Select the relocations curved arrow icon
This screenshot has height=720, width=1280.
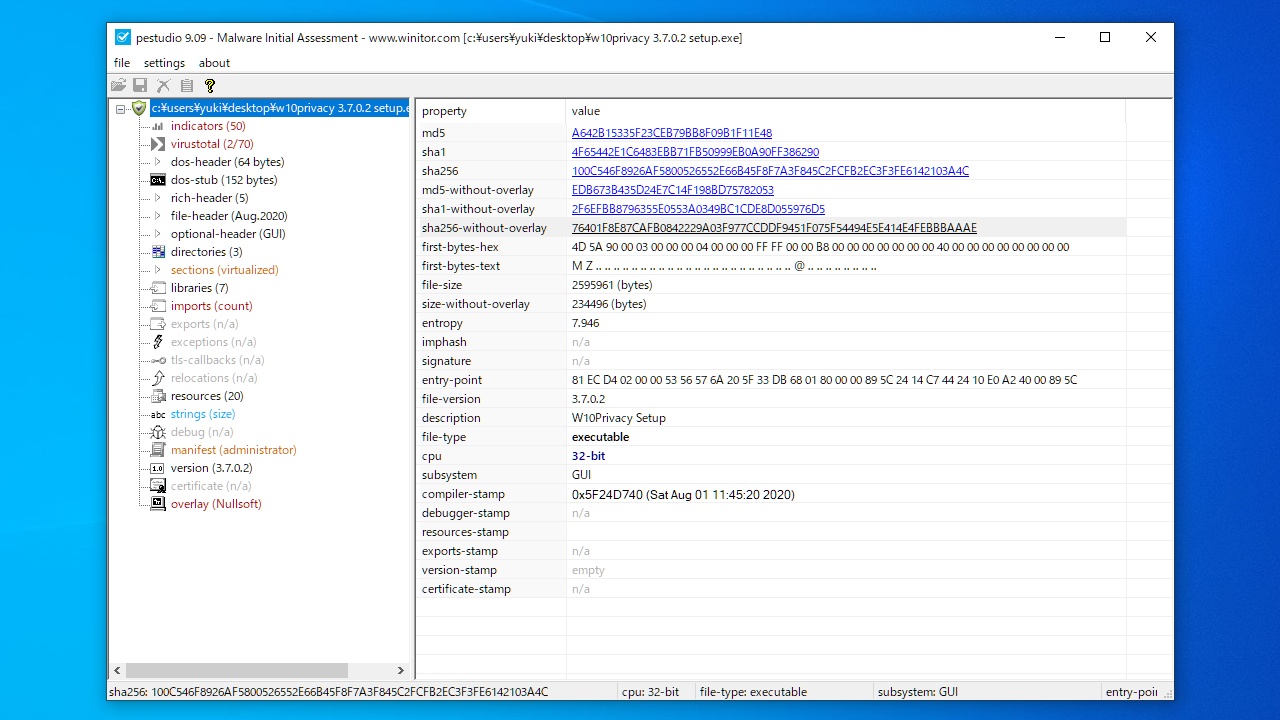[158, 378]
